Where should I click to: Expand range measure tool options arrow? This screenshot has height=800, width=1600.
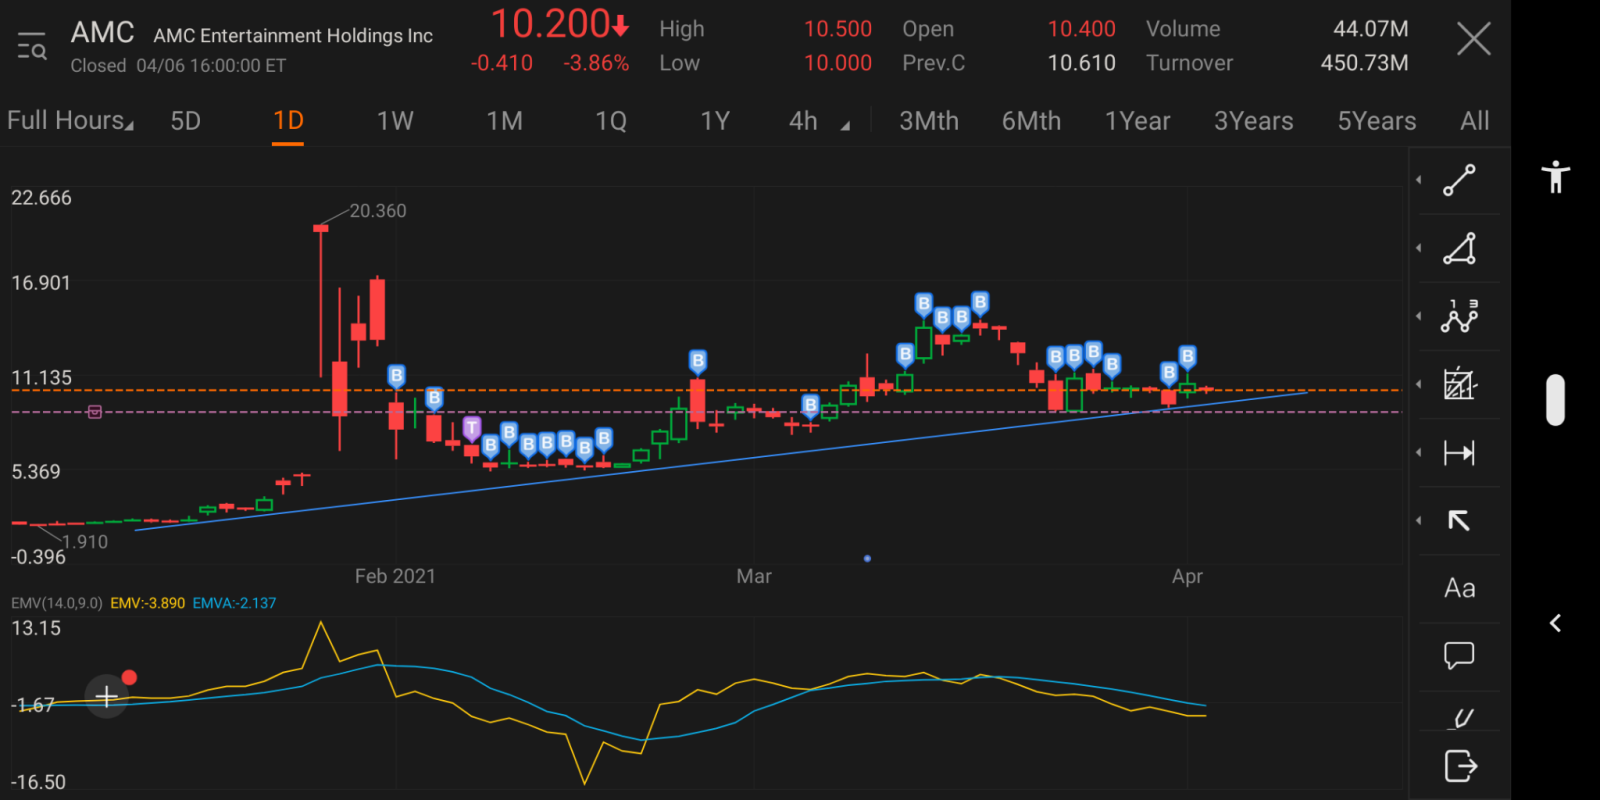[1419, 452]
